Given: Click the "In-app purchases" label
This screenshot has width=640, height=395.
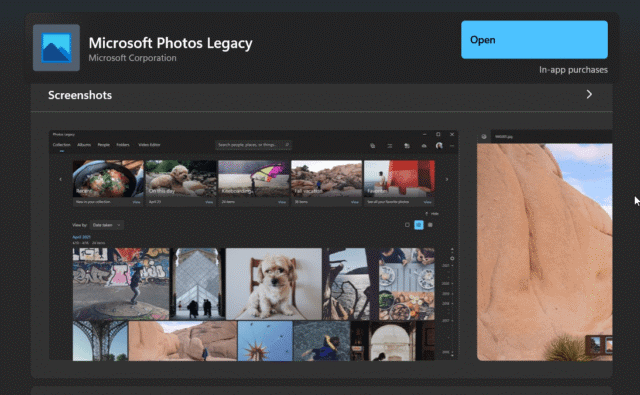Looking at the screenshot, I should [x=573, y=70].
